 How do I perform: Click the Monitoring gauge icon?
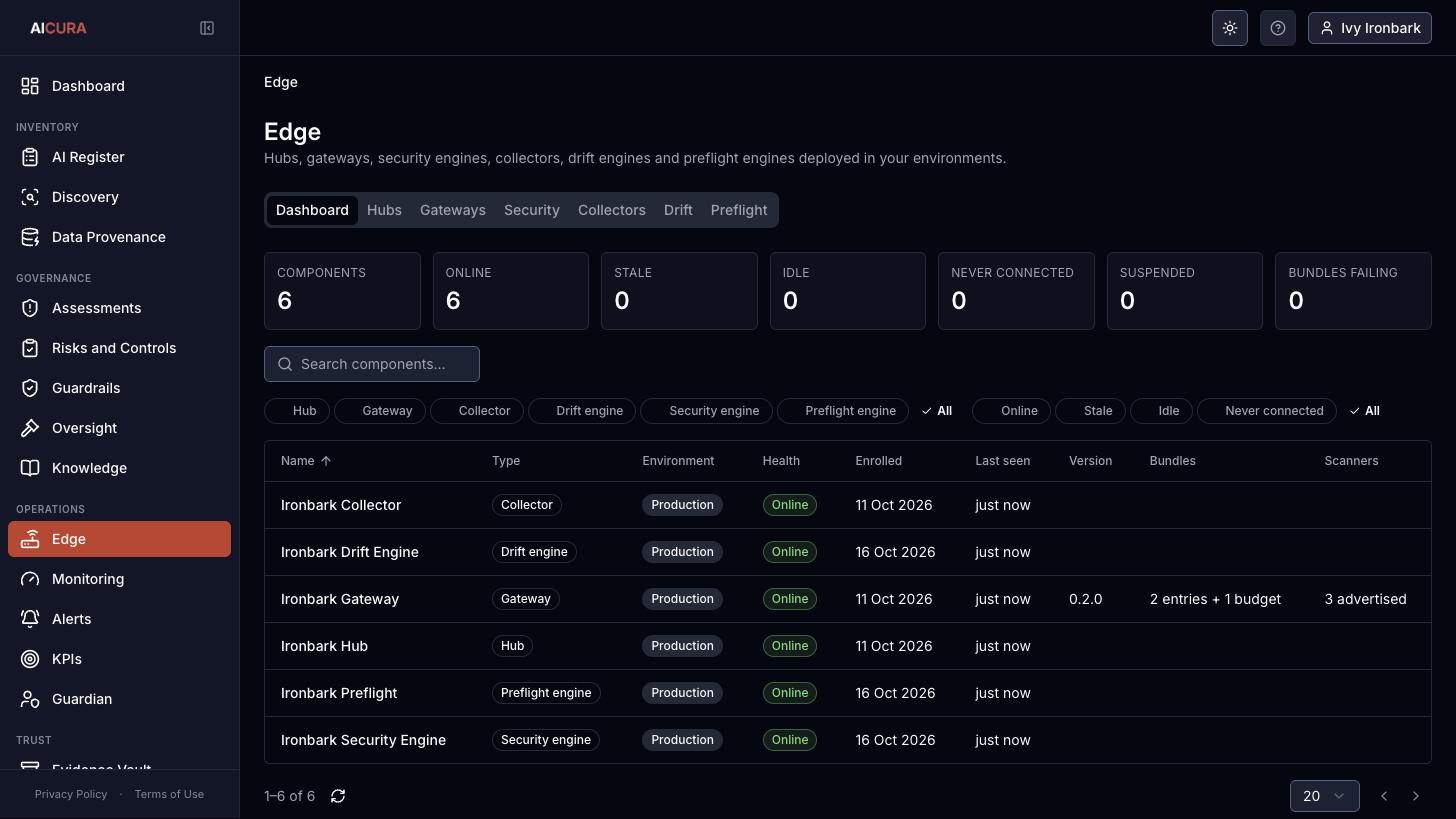pos(30,579)
